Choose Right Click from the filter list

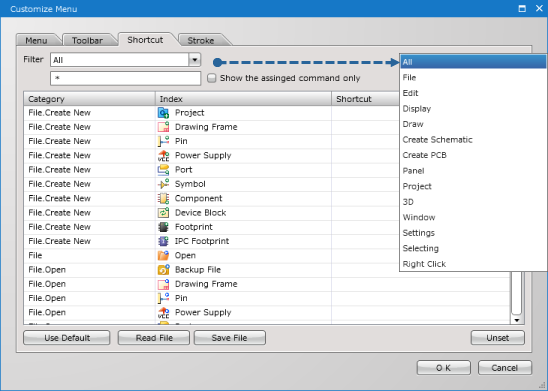pos(473,264)
